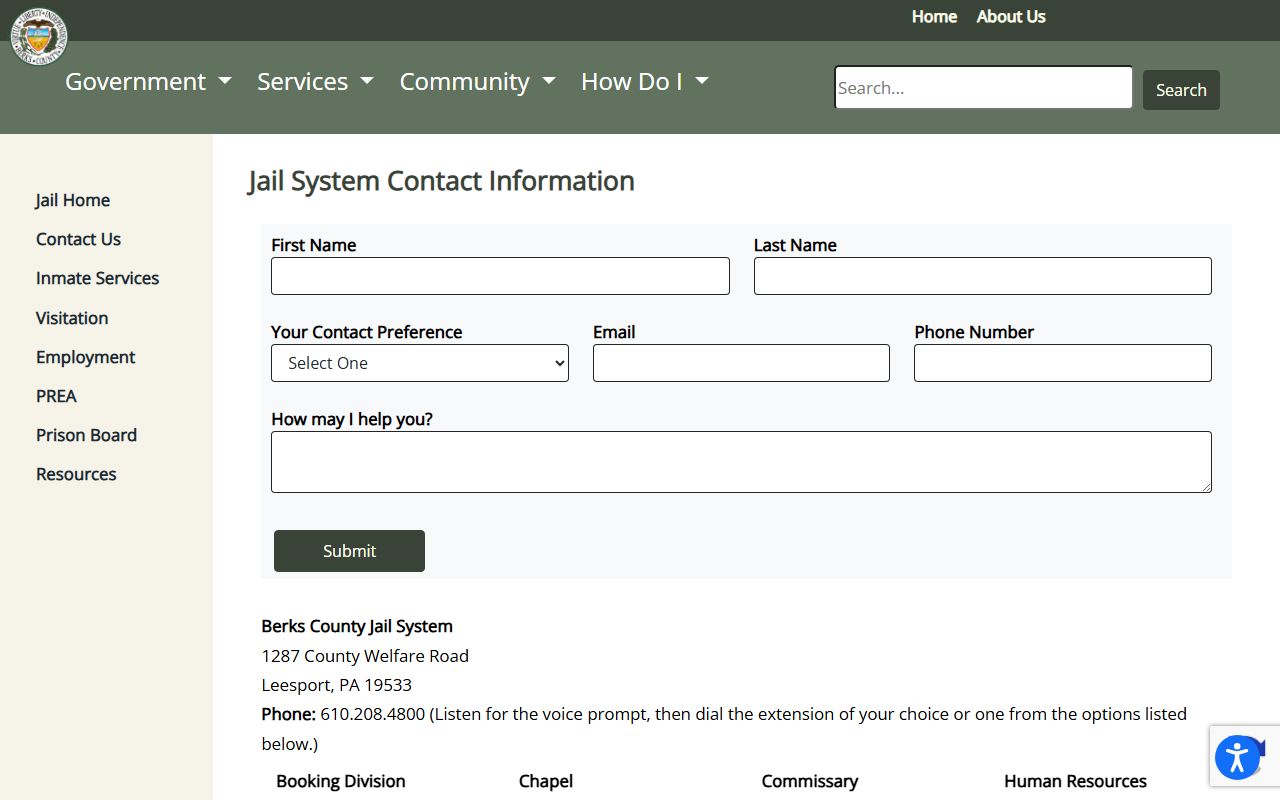Click the phone number 610.208.4800

[x=372, y=714]
